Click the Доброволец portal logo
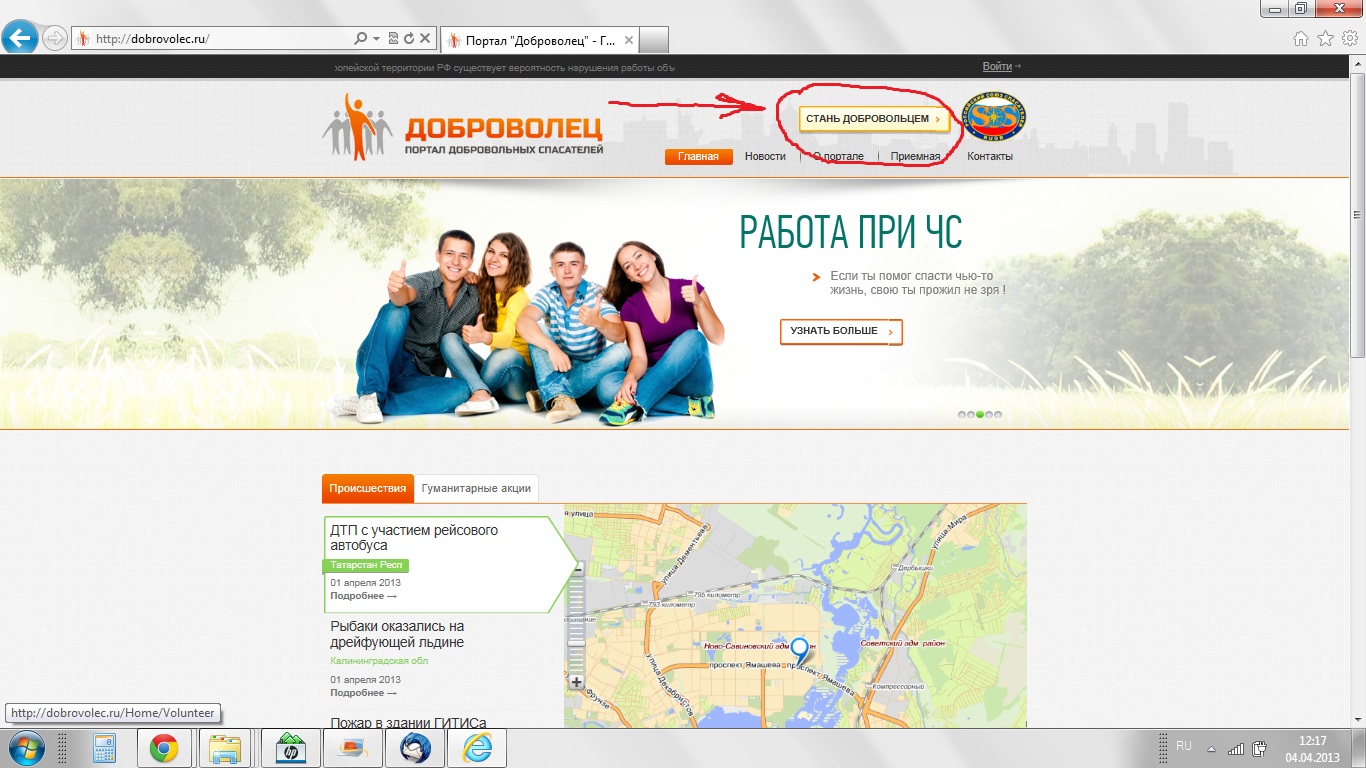This screenshot has height=768, width=1366. pos(463,127)
